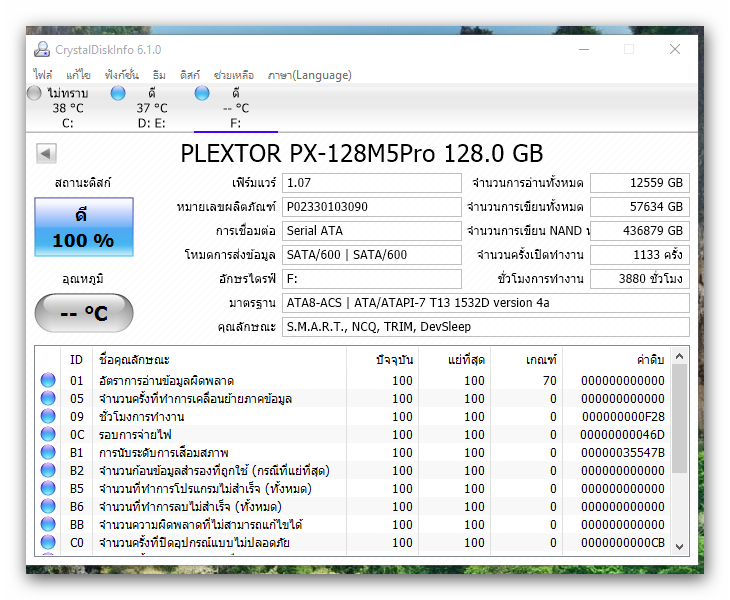Screen dimensions: 730x600
Task: Click status circle of attribute row 09
Action: pyautogui.click(x=48, y=416)
